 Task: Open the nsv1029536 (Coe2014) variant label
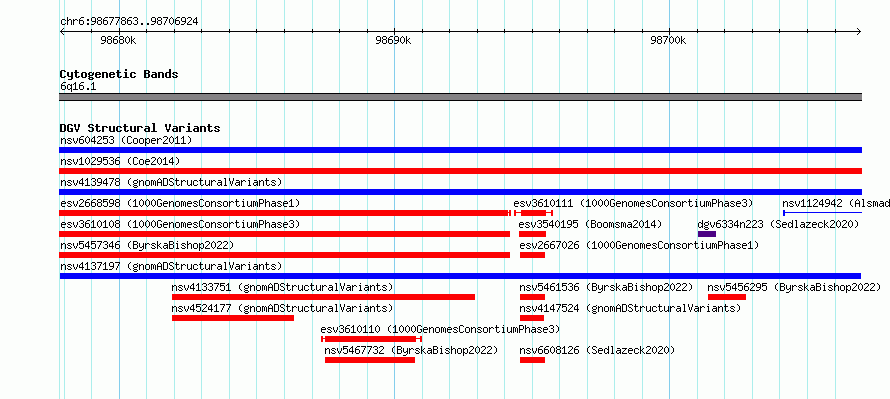click(x=120, y=161)
